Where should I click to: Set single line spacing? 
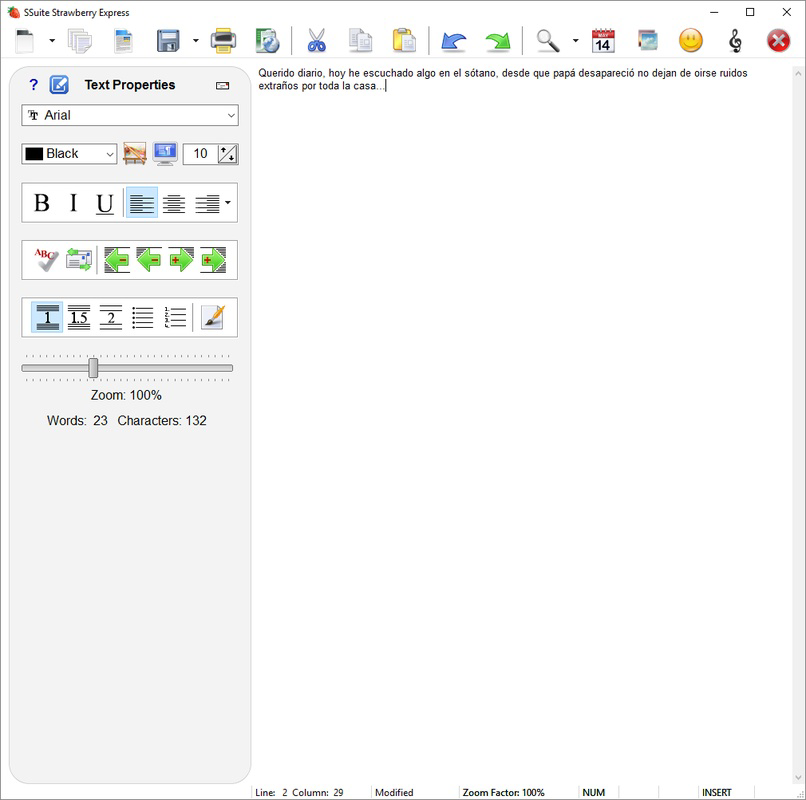tap(47, 317)
